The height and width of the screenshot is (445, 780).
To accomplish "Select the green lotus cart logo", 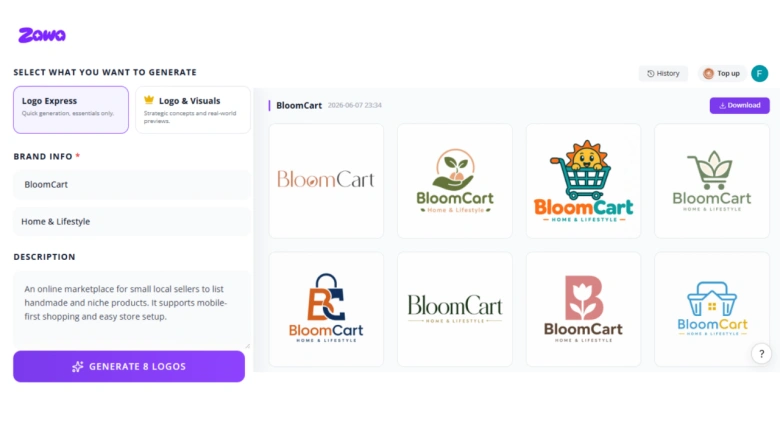I will [x=712, y=181].
